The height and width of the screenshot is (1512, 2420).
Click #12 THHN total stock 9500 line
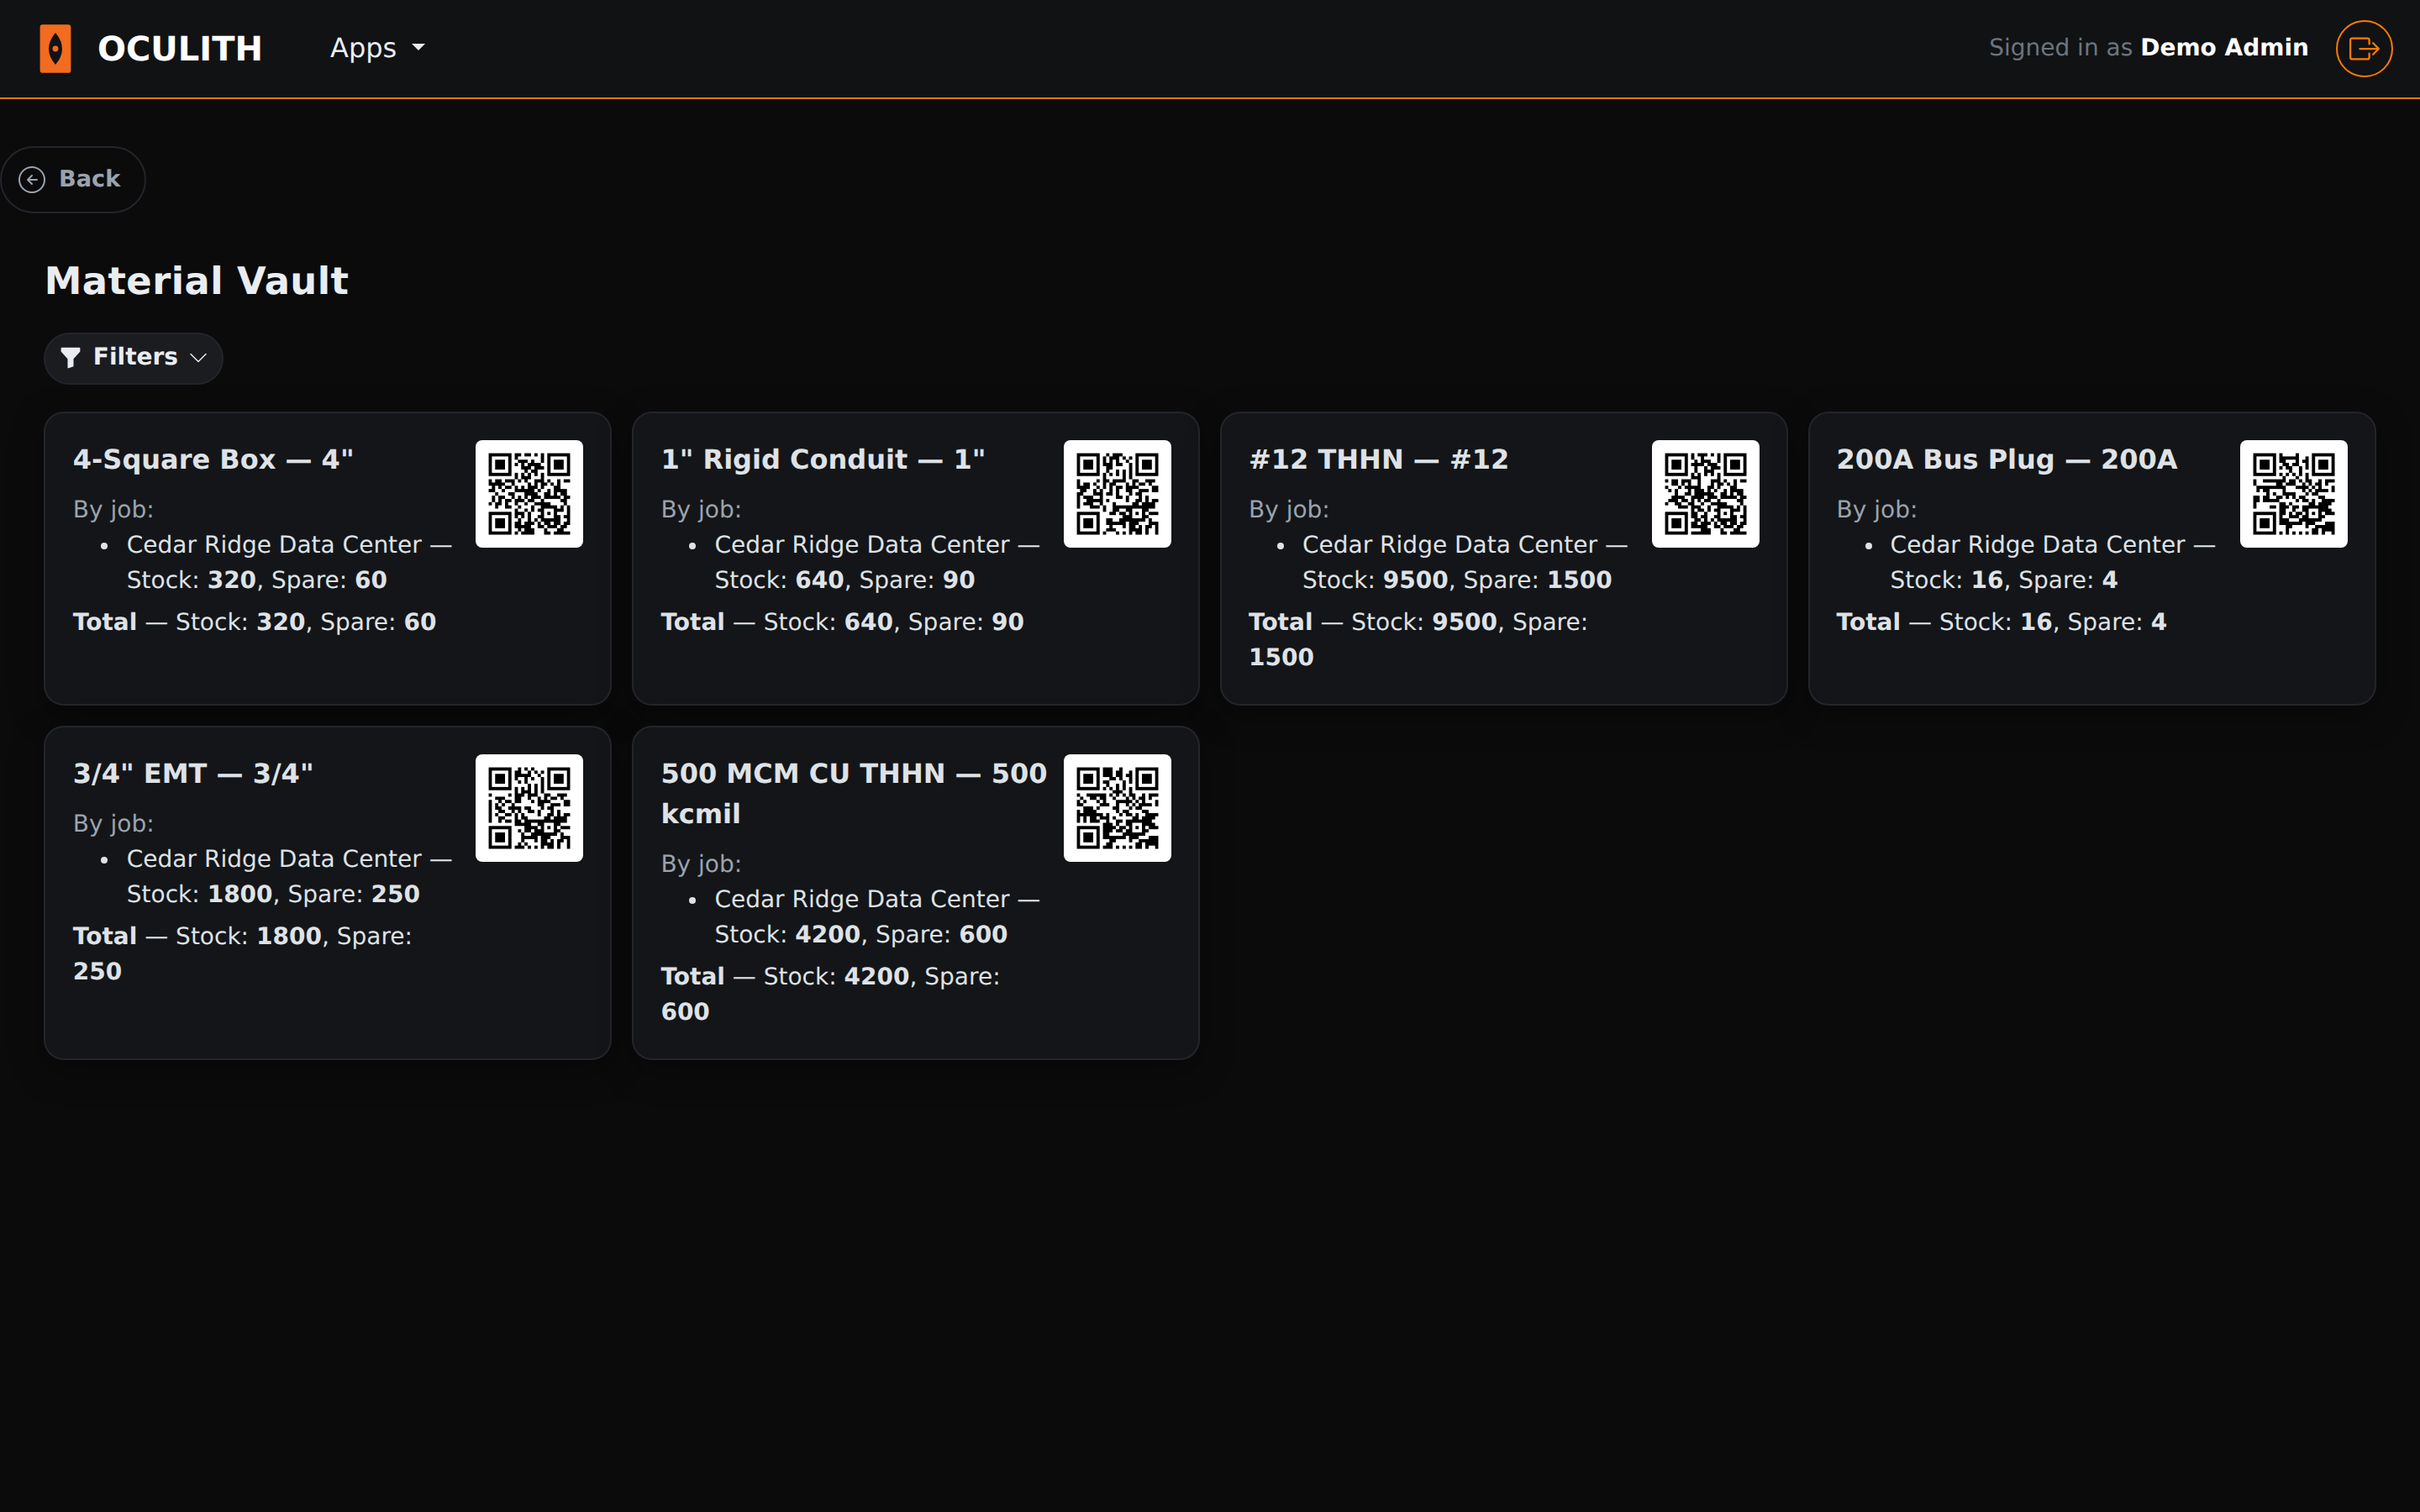(x=1418, y=639)
